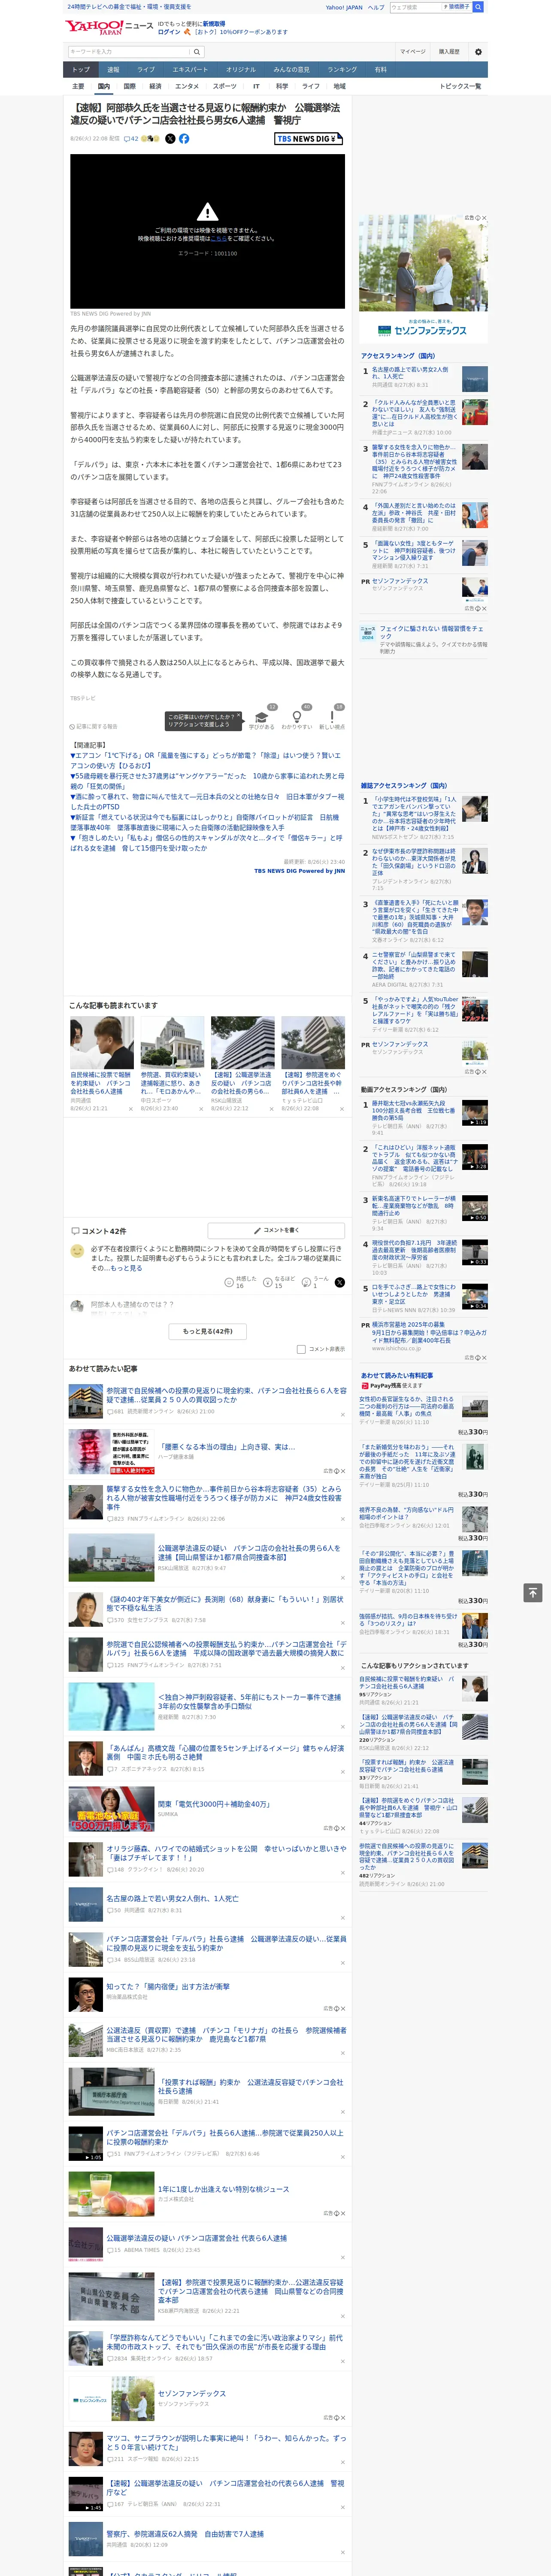Open ランキング tab
The image size is (551, 2576).
342,70
